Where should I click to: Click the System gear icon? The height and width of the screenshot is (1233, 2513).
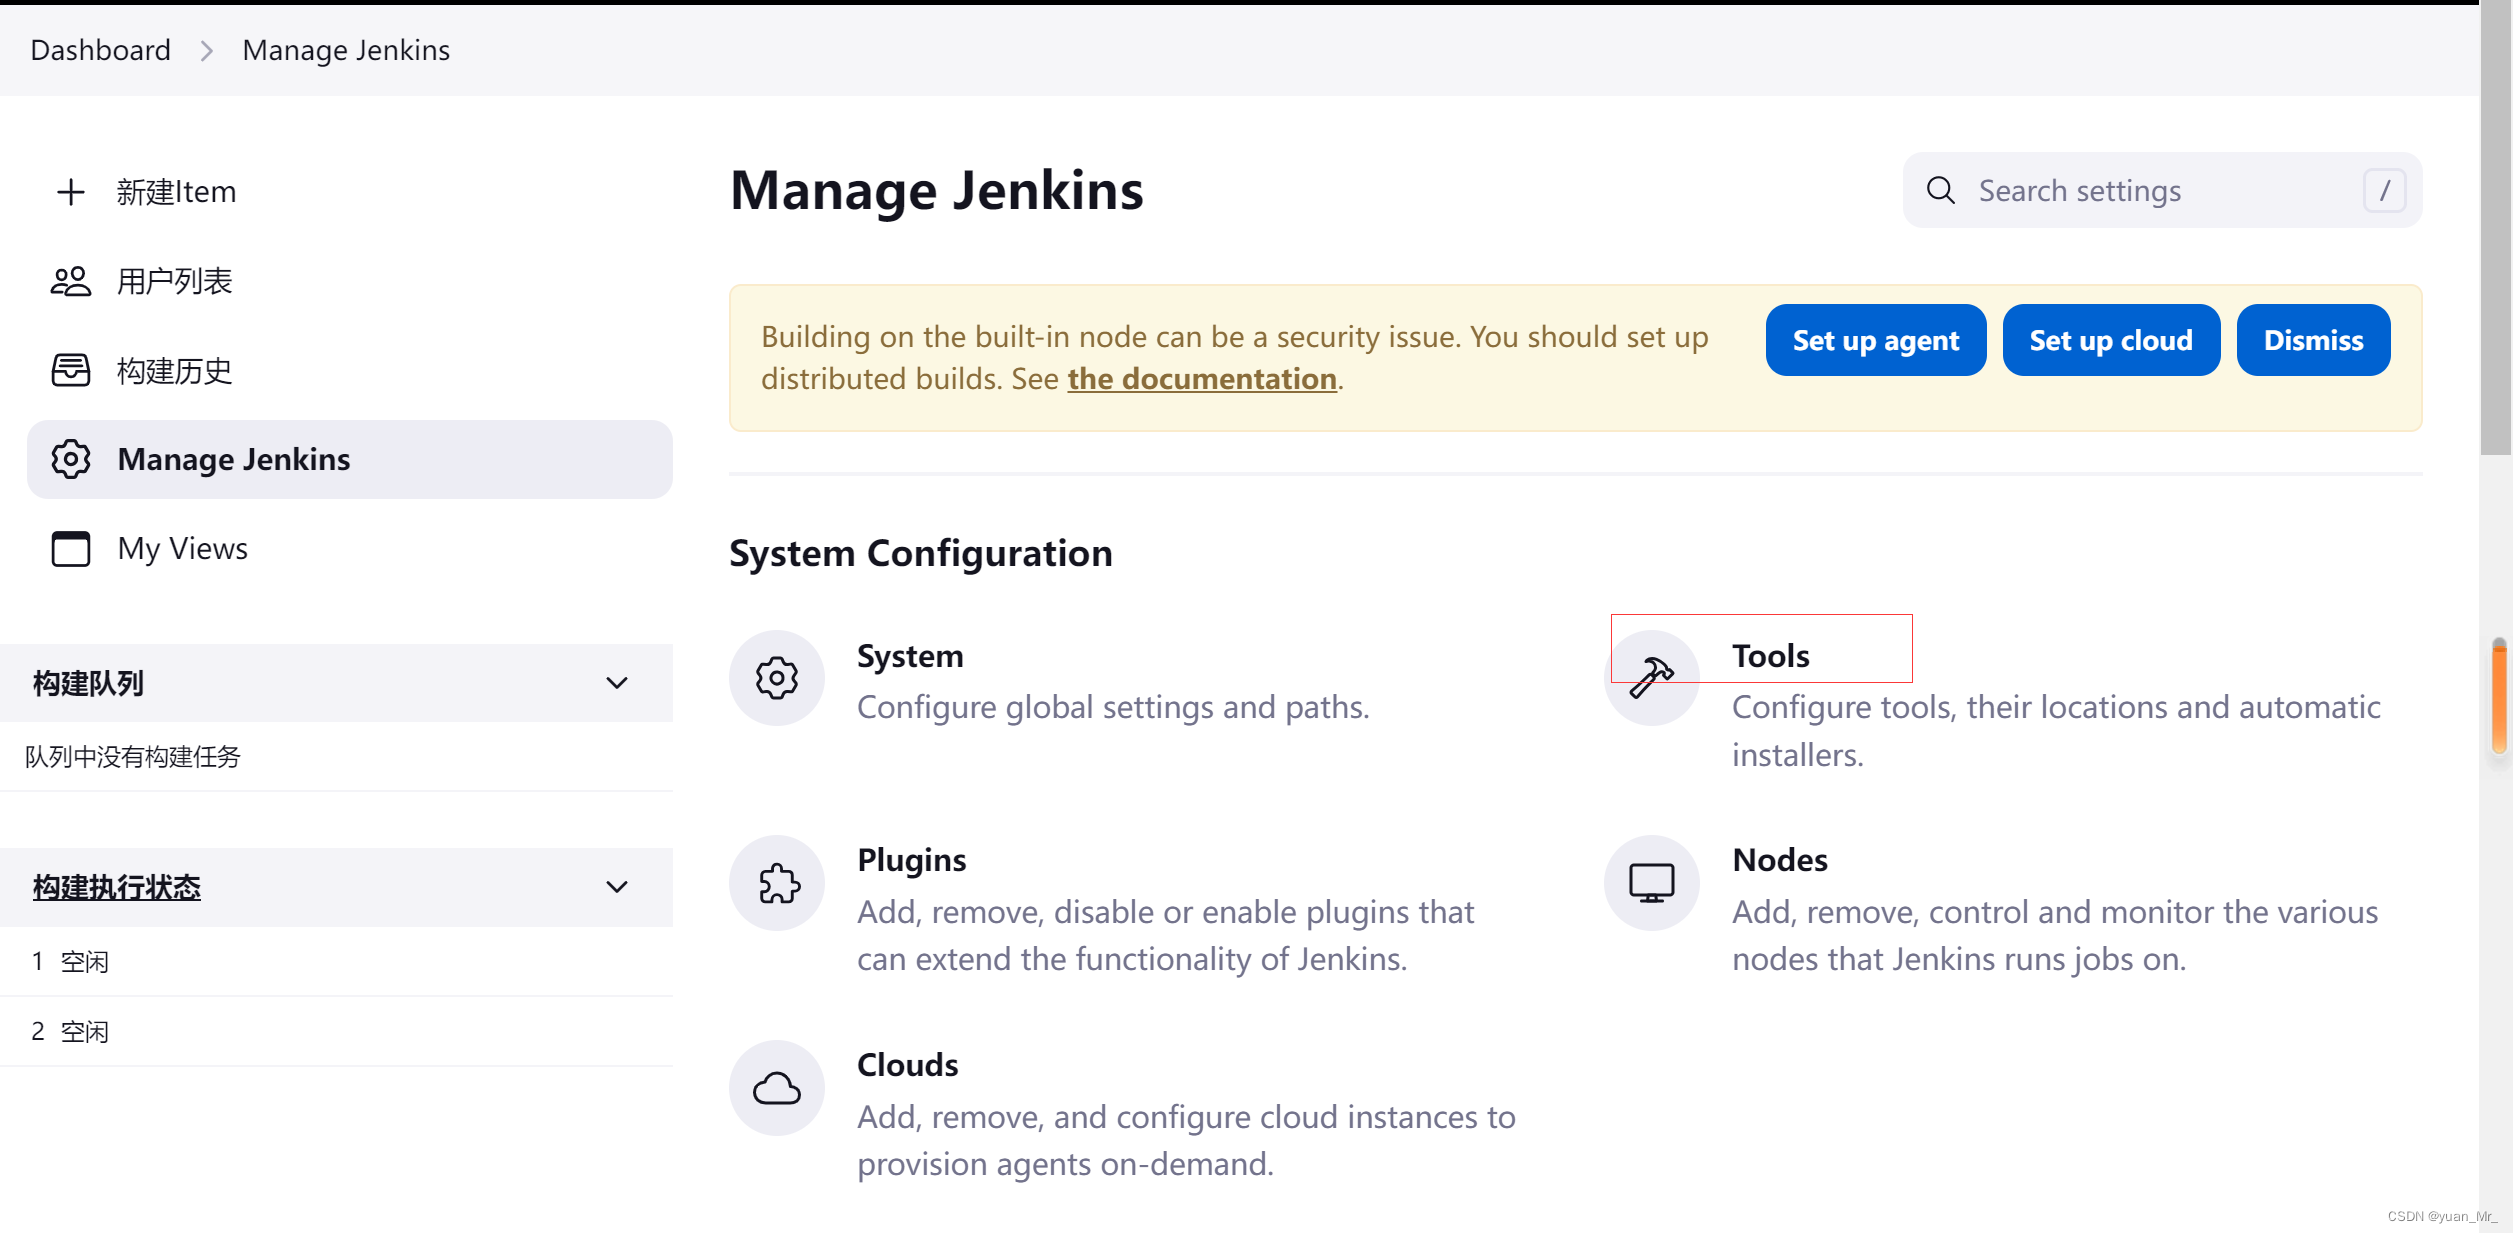coord(776,678)
